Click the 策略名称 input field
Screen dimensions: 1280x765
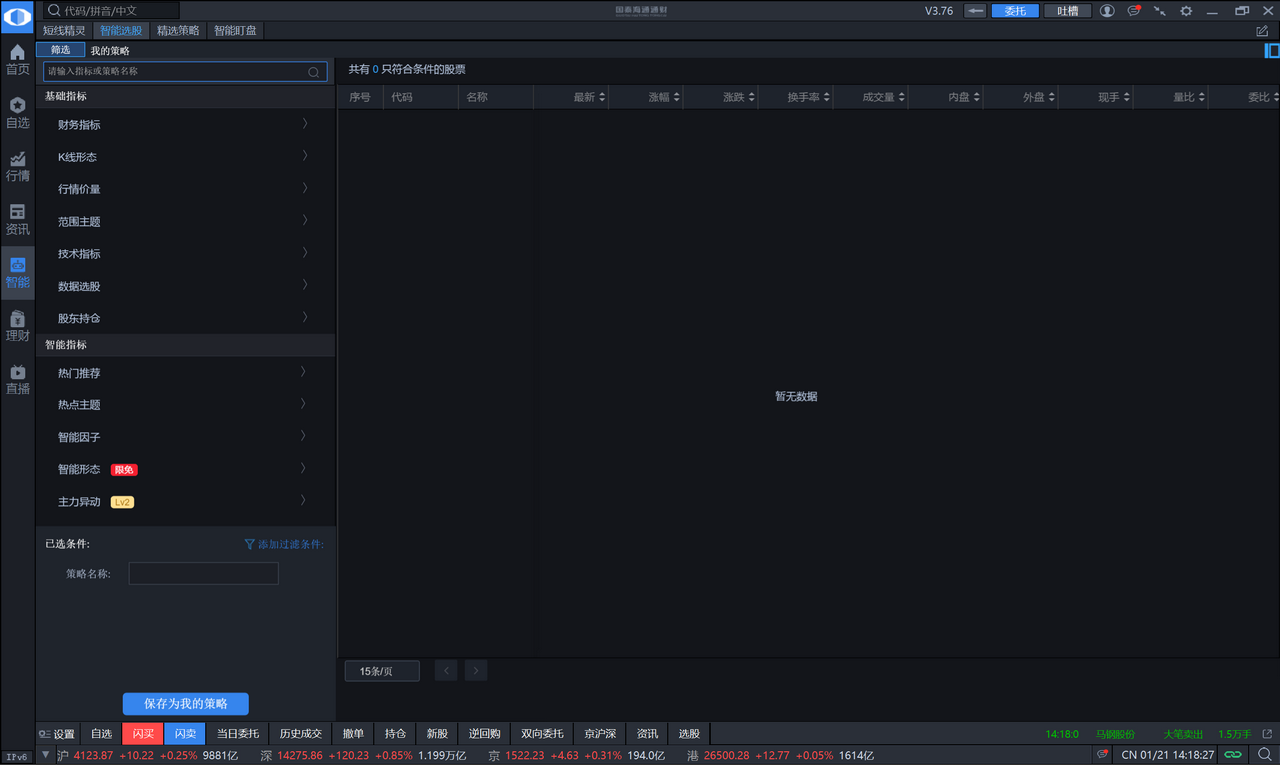(203, 574)
